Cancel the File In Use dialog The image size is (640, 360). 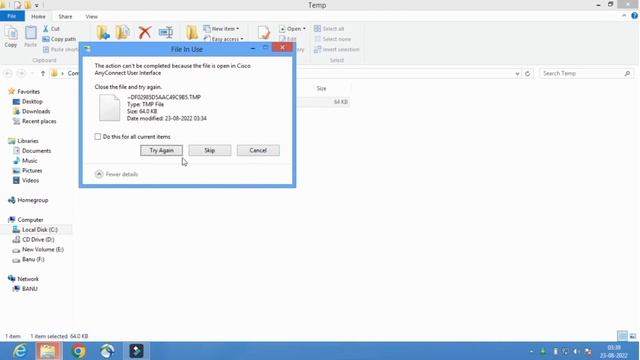click(x=258, y=150)
